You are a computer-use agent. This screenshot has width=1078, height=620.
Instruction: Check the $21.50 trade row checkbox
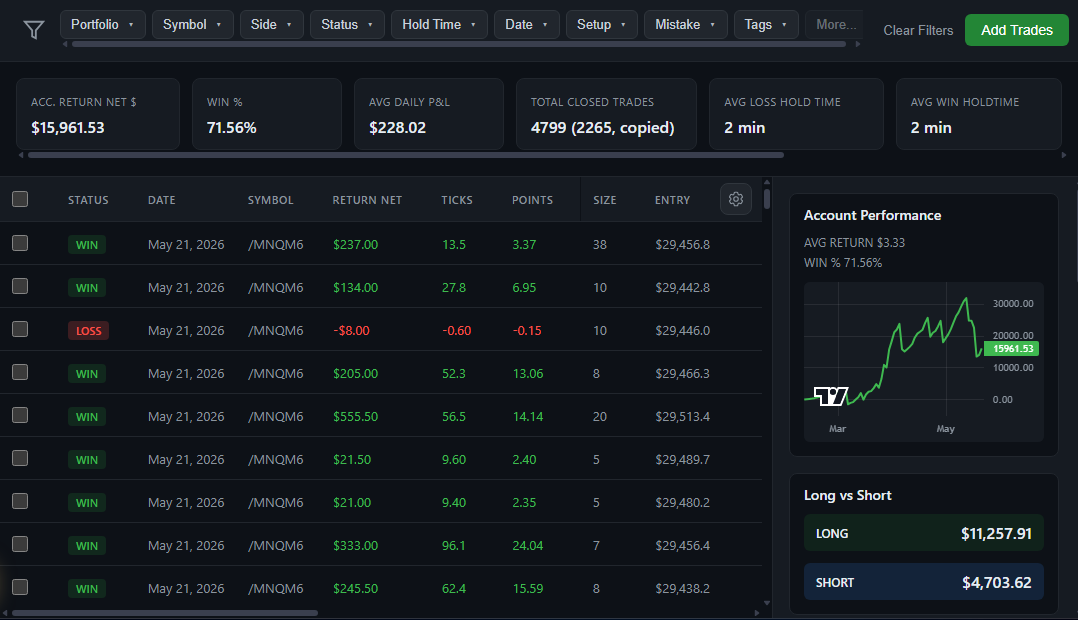click(20, 458)
